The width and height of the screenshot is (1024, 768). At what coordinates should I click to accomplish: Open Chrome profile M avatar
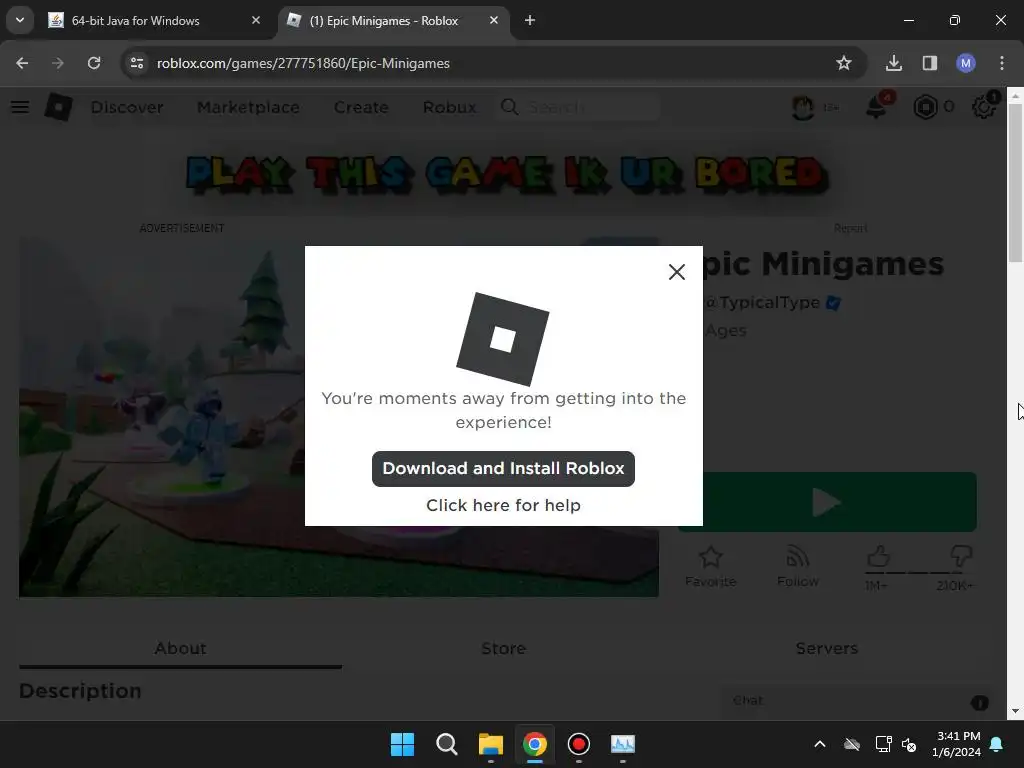click(x=965, y=63)
